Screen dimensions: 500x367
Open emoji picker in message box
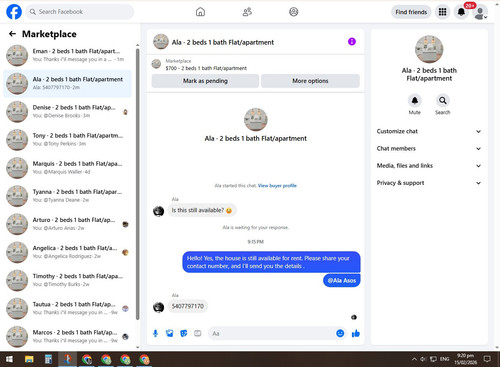340,333
